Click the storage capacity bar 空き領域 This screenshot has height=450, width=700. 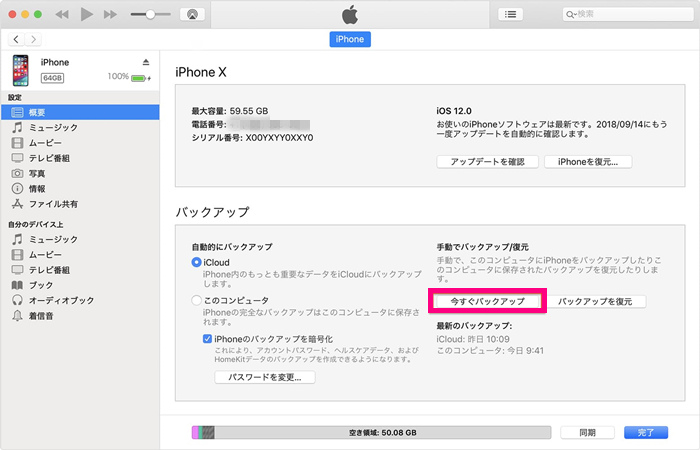(371, 433)
